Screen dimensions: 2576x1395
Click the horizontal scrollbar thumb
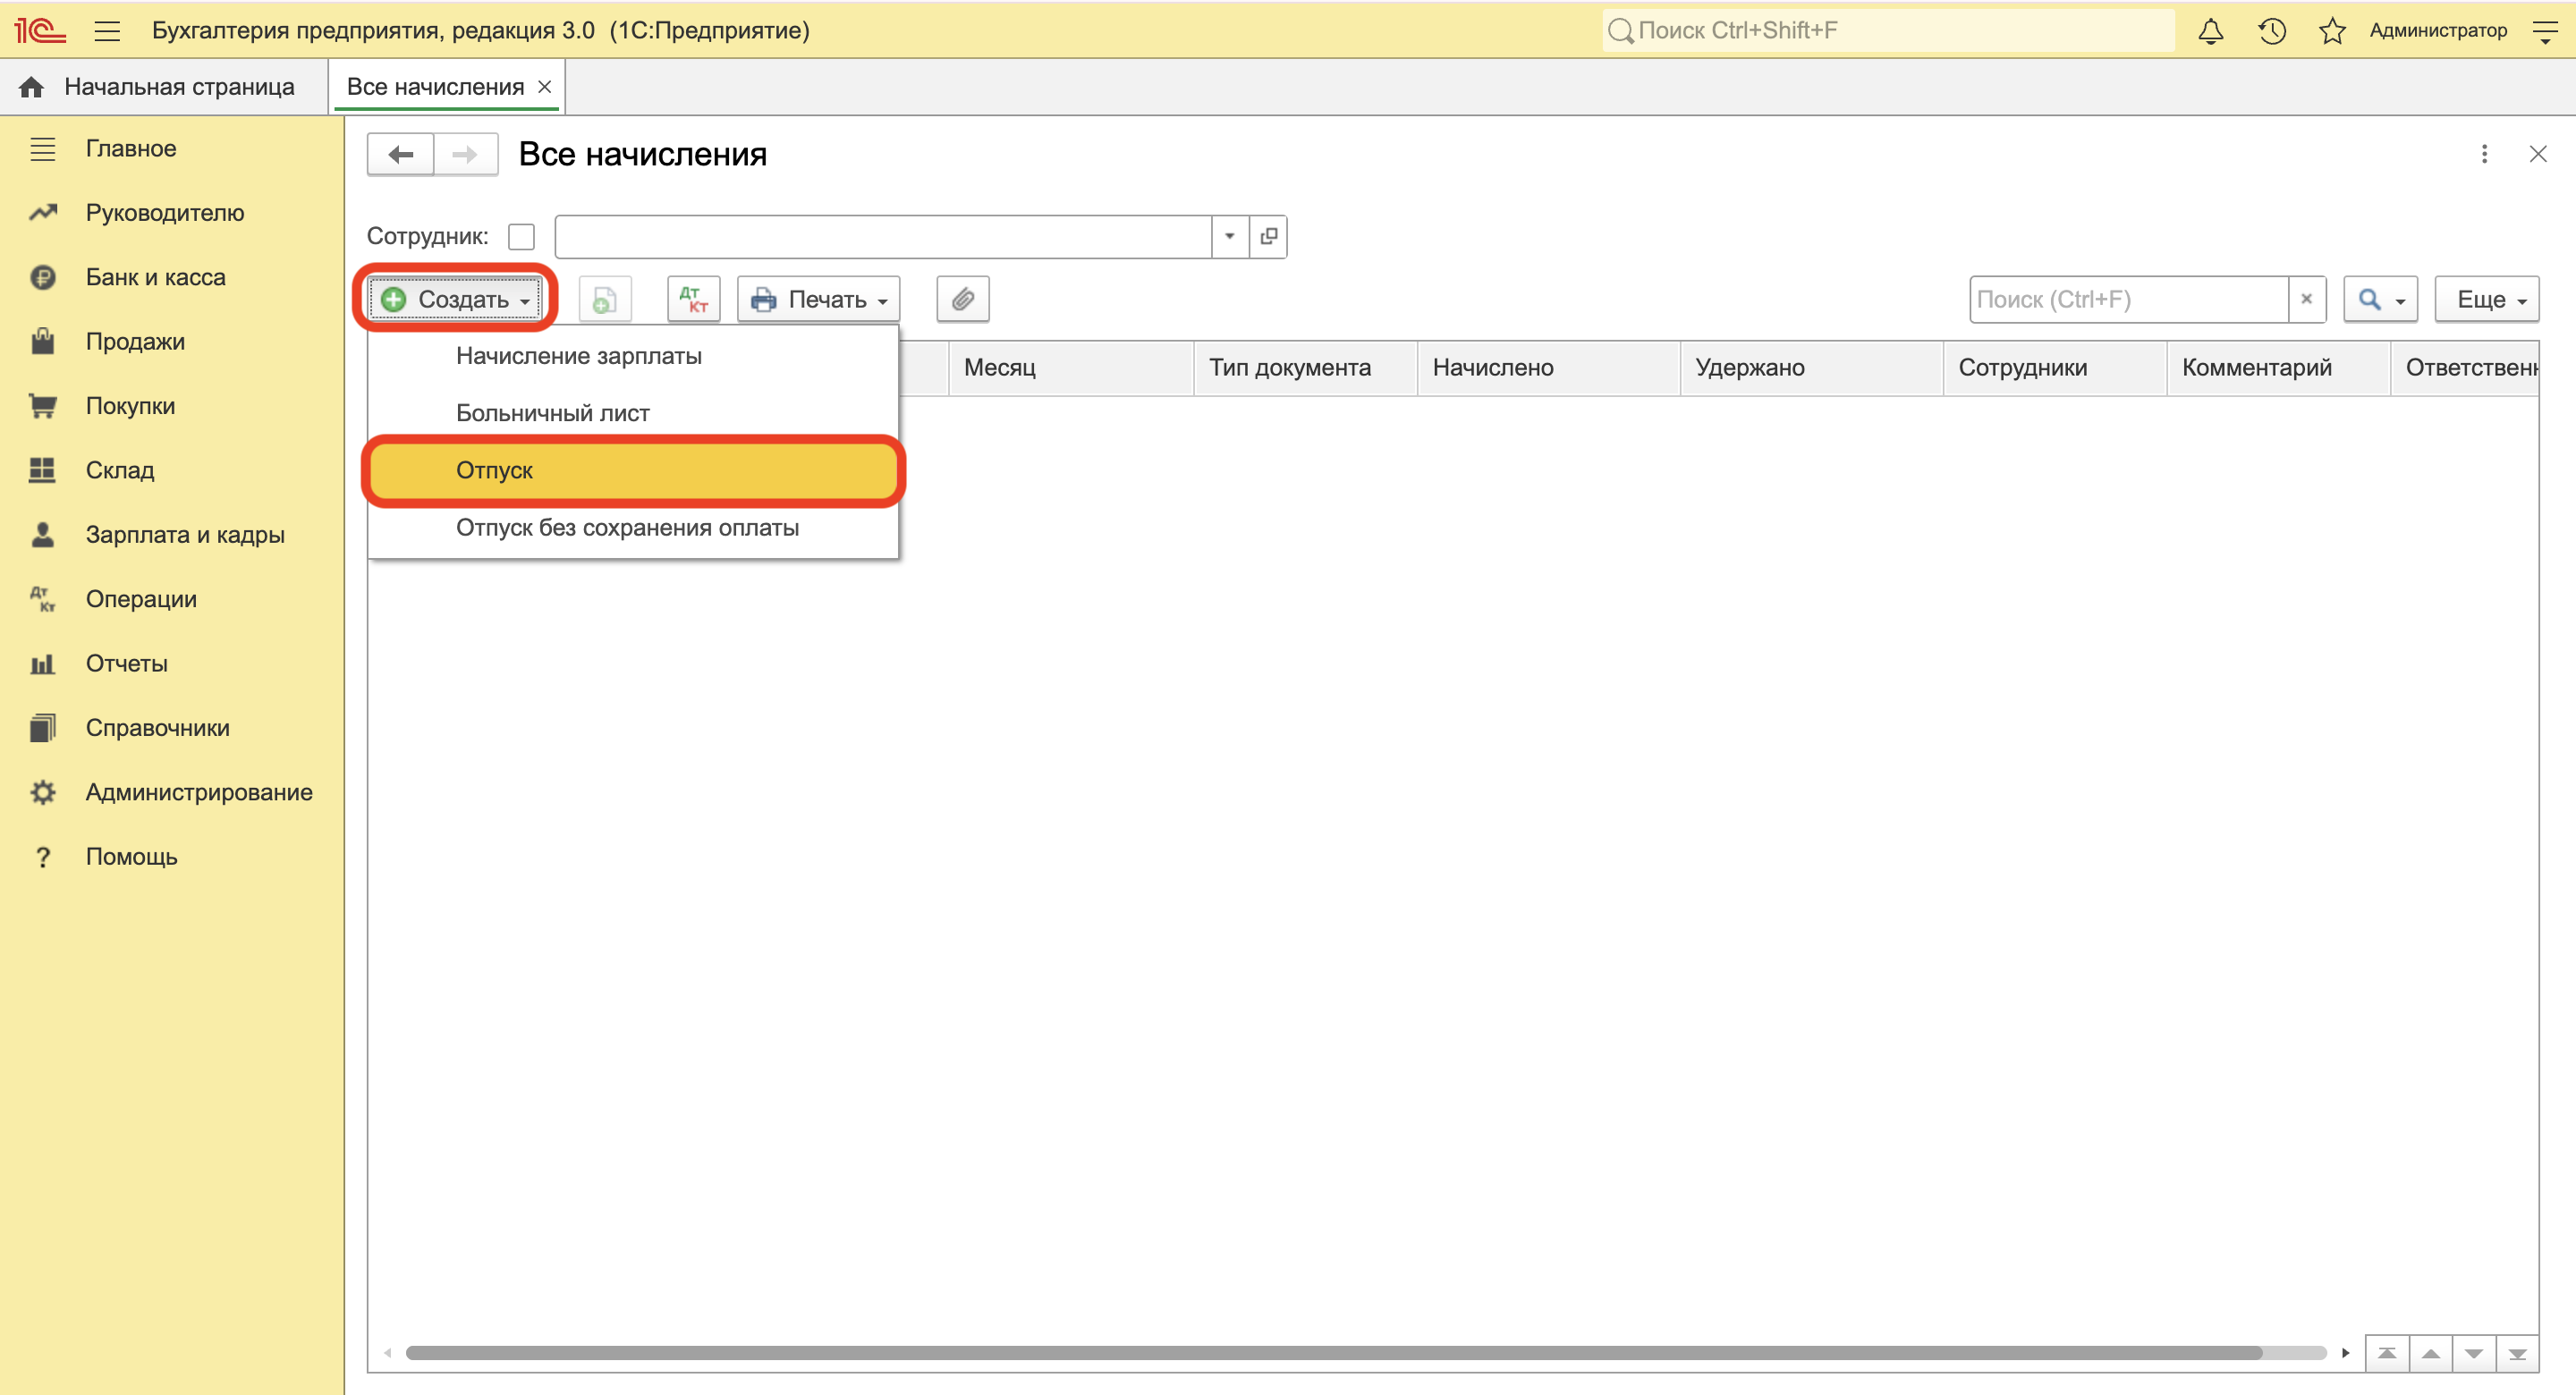coord(1333,1353)
